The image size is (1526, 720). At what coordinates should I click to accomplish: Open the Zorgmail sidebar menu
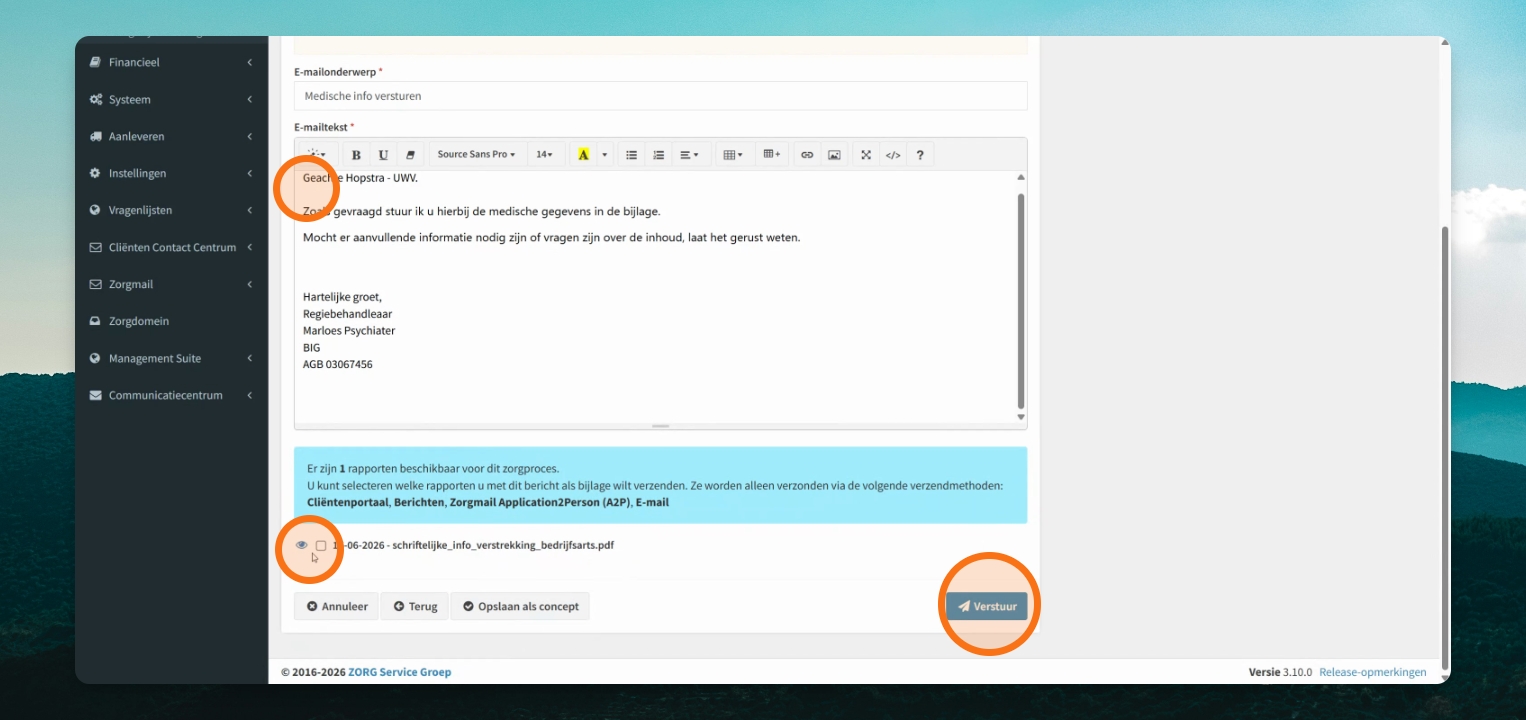click(x=171, y=284)
